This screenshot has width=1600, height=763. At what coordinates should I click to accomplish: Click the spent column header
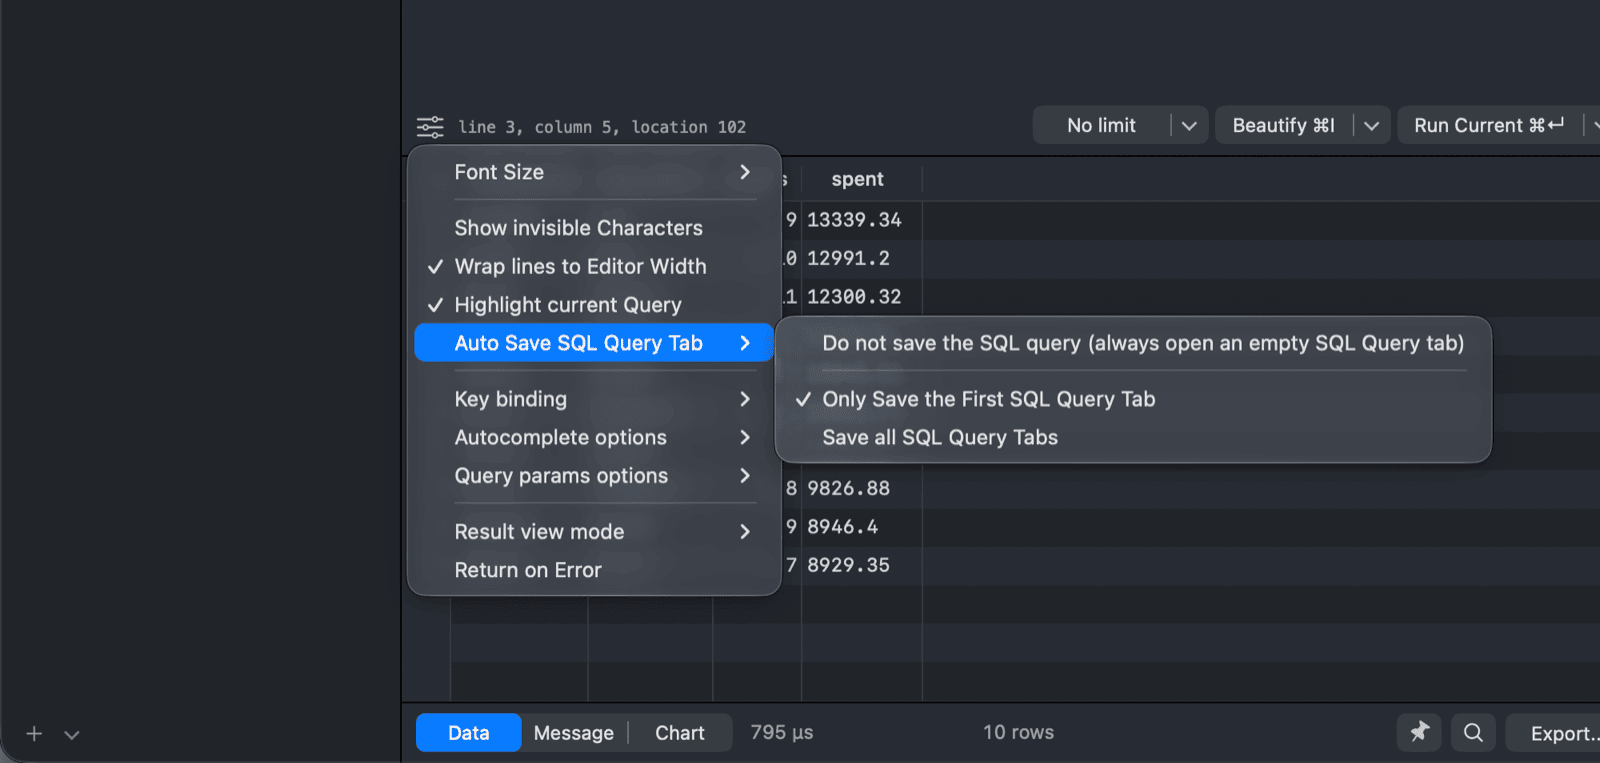pos(861,180)
